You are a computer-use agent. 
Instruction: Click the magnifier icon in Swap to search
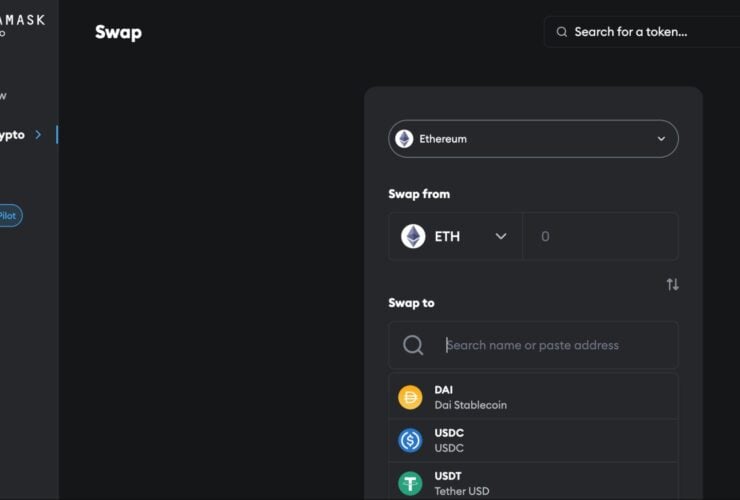(x=413, y=345)
